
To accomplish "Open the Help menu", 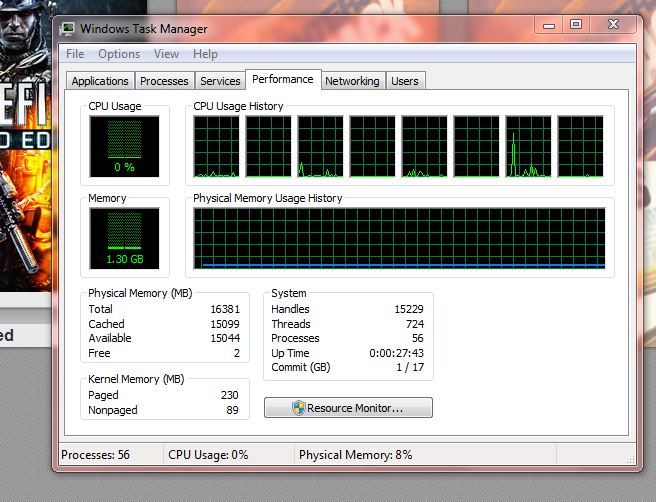I will tap(205, 54).
